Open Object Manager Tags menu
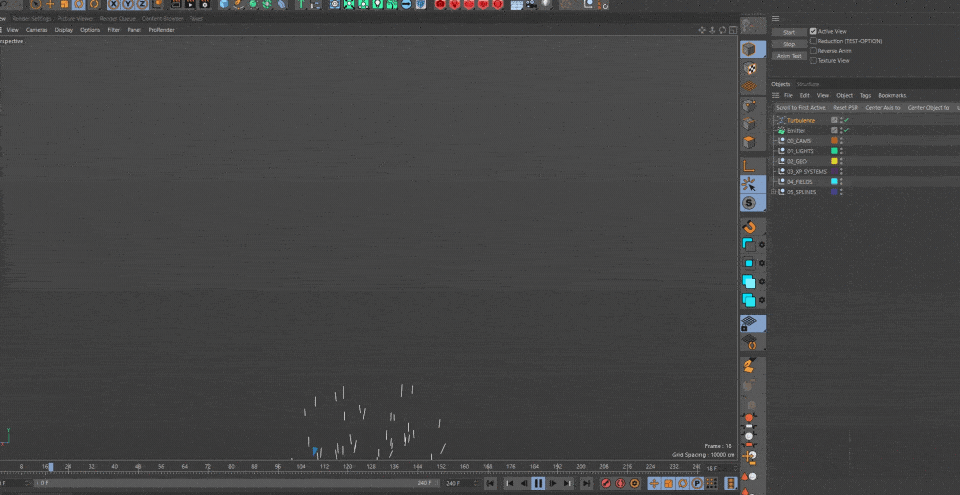 pos(865,96)
